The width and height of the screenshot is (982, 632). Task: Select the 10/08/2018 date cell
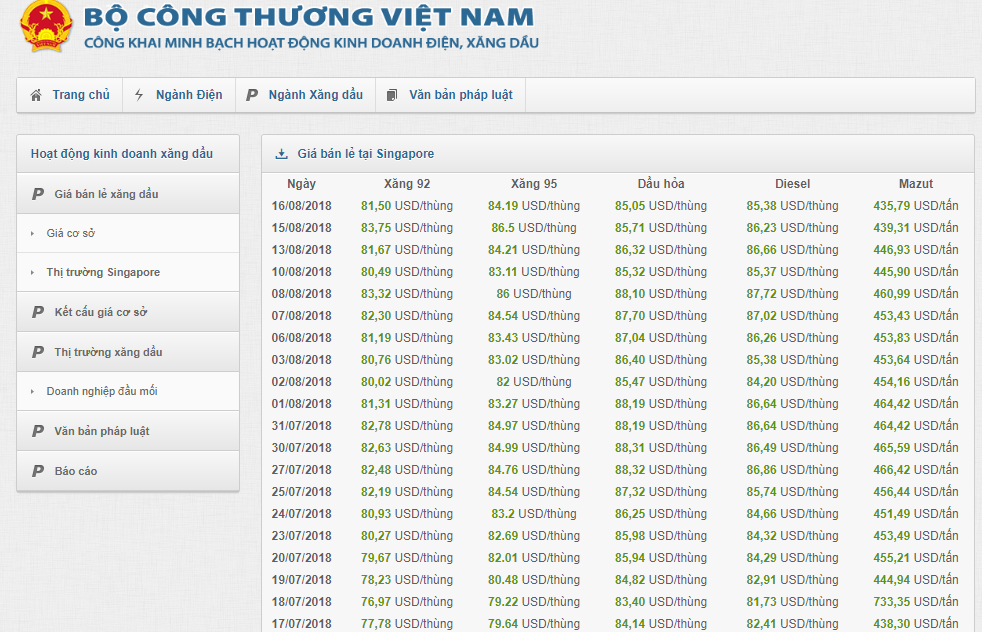click(x=301, y=272)
